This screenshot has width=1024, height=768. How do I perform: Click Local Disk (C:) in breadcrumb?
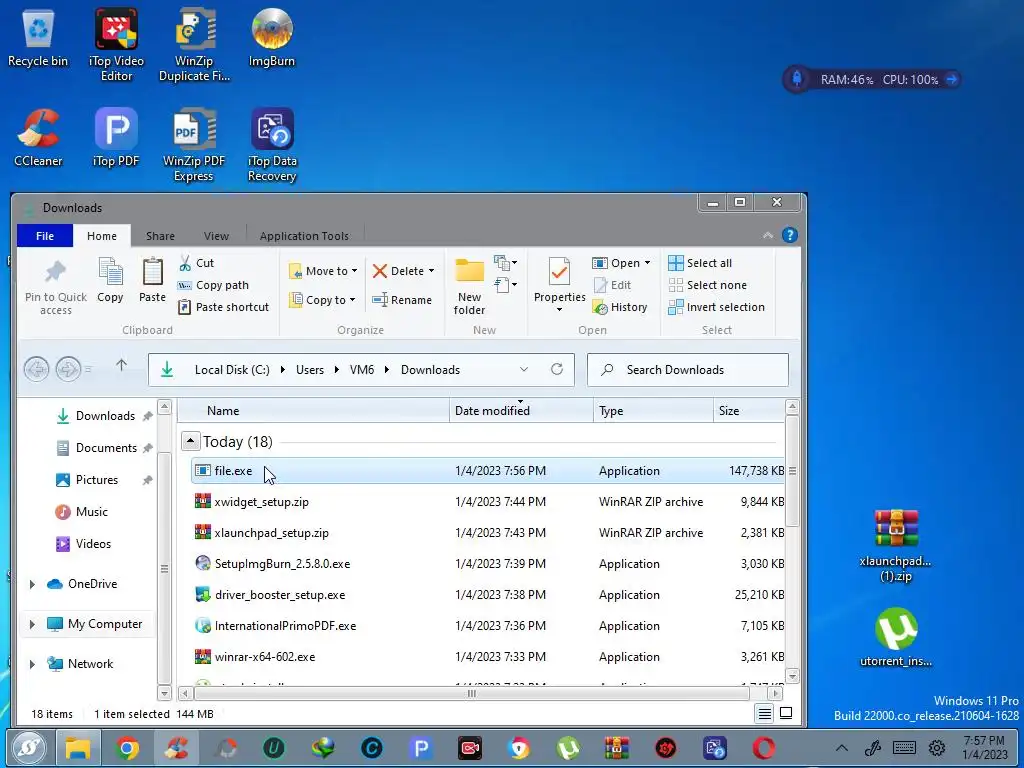click(232, 370)
